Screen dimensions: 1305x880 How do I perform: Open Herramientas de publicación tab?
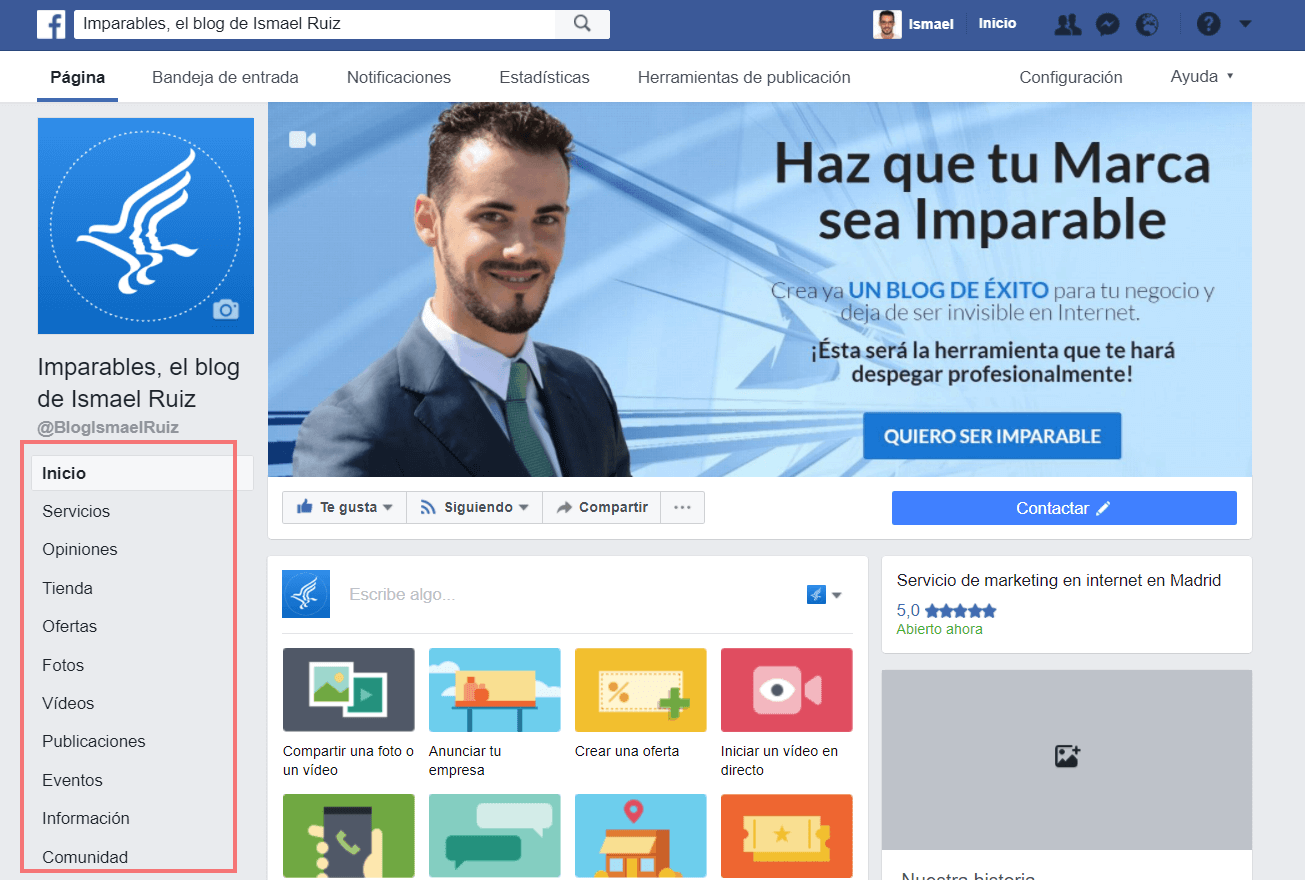[x=744, y=77]
